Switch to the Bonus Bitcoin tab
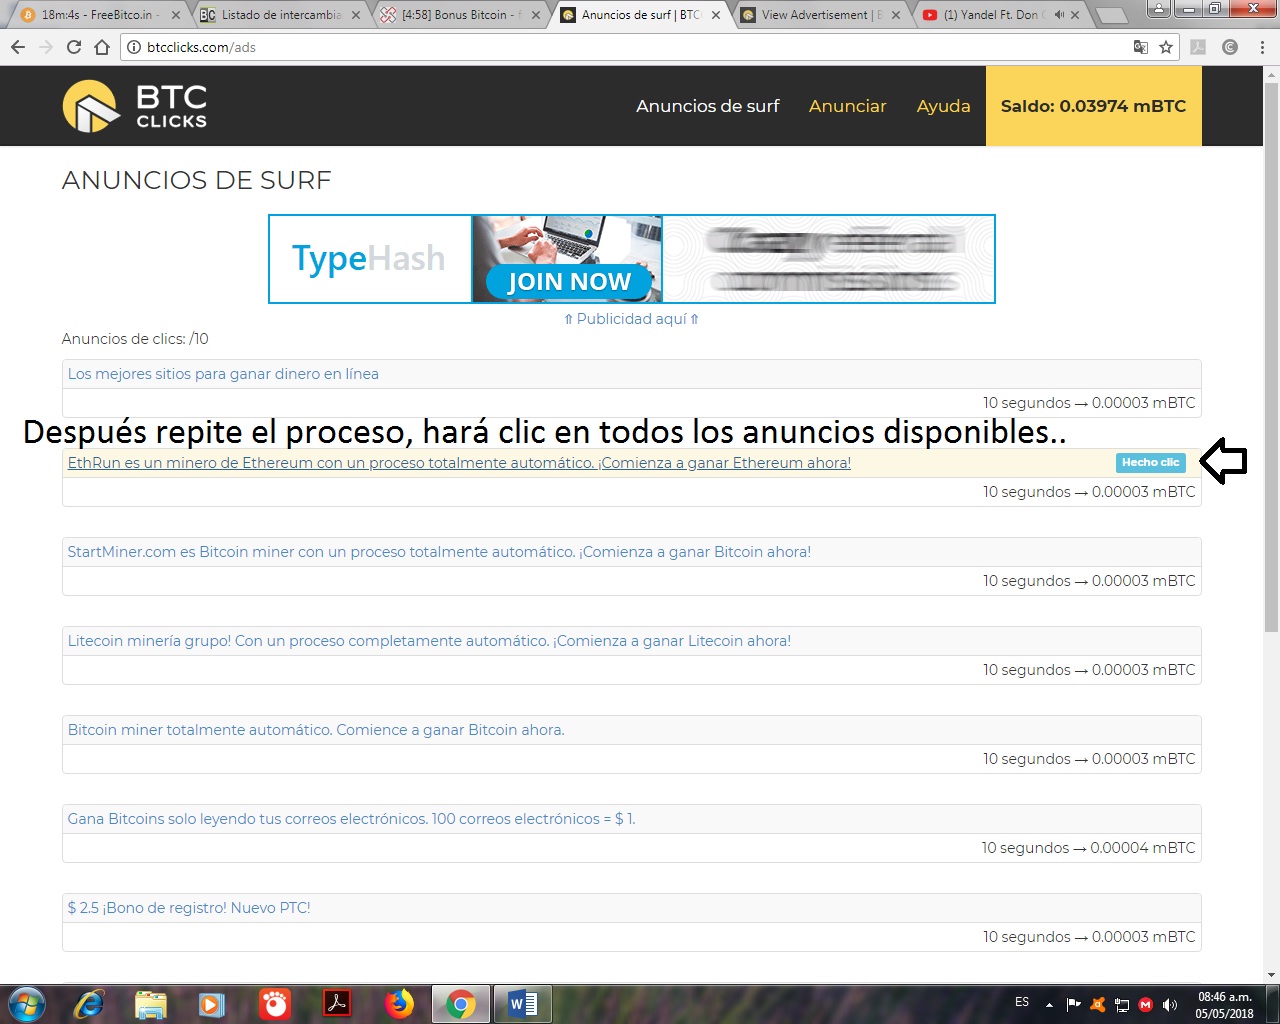 point(462,15)
